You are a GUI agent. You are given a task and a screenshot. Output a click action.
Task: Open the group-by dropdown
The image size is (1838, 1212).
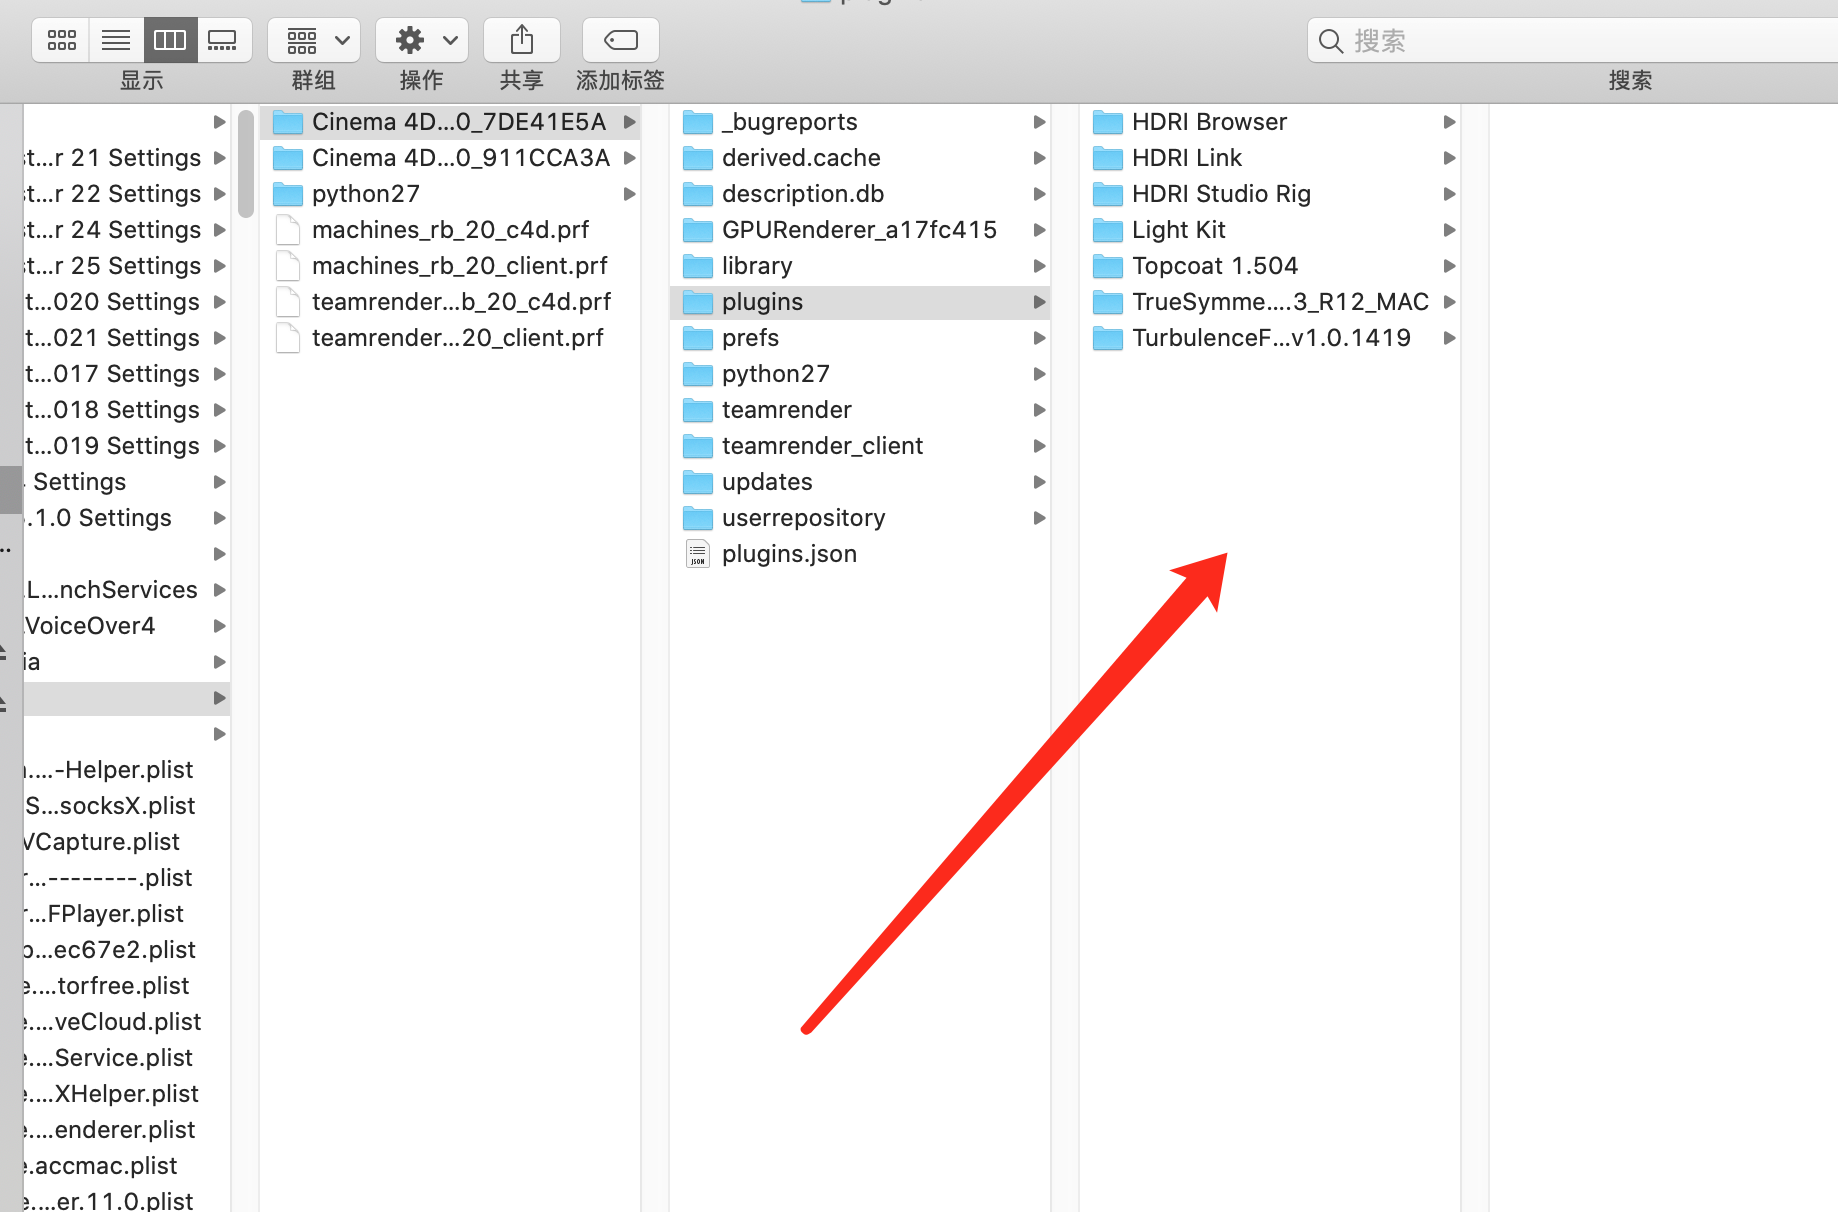coord(314,40)
